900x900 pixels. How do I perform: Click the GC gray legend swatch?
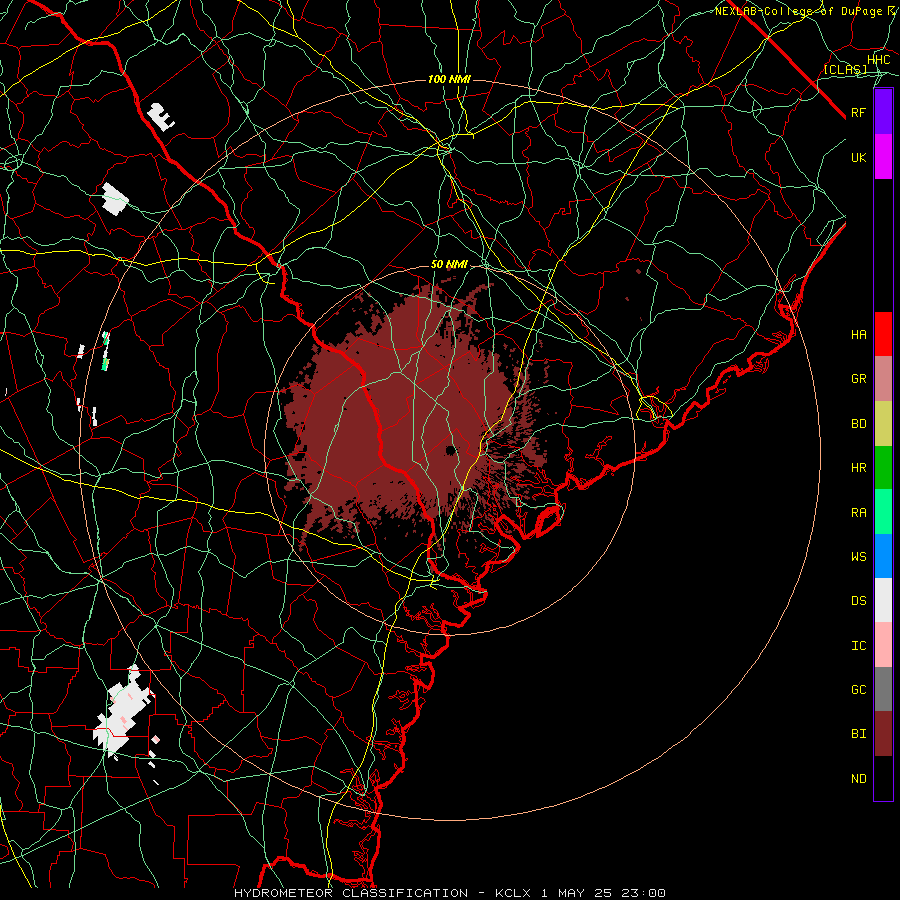[x=883, y=689]
